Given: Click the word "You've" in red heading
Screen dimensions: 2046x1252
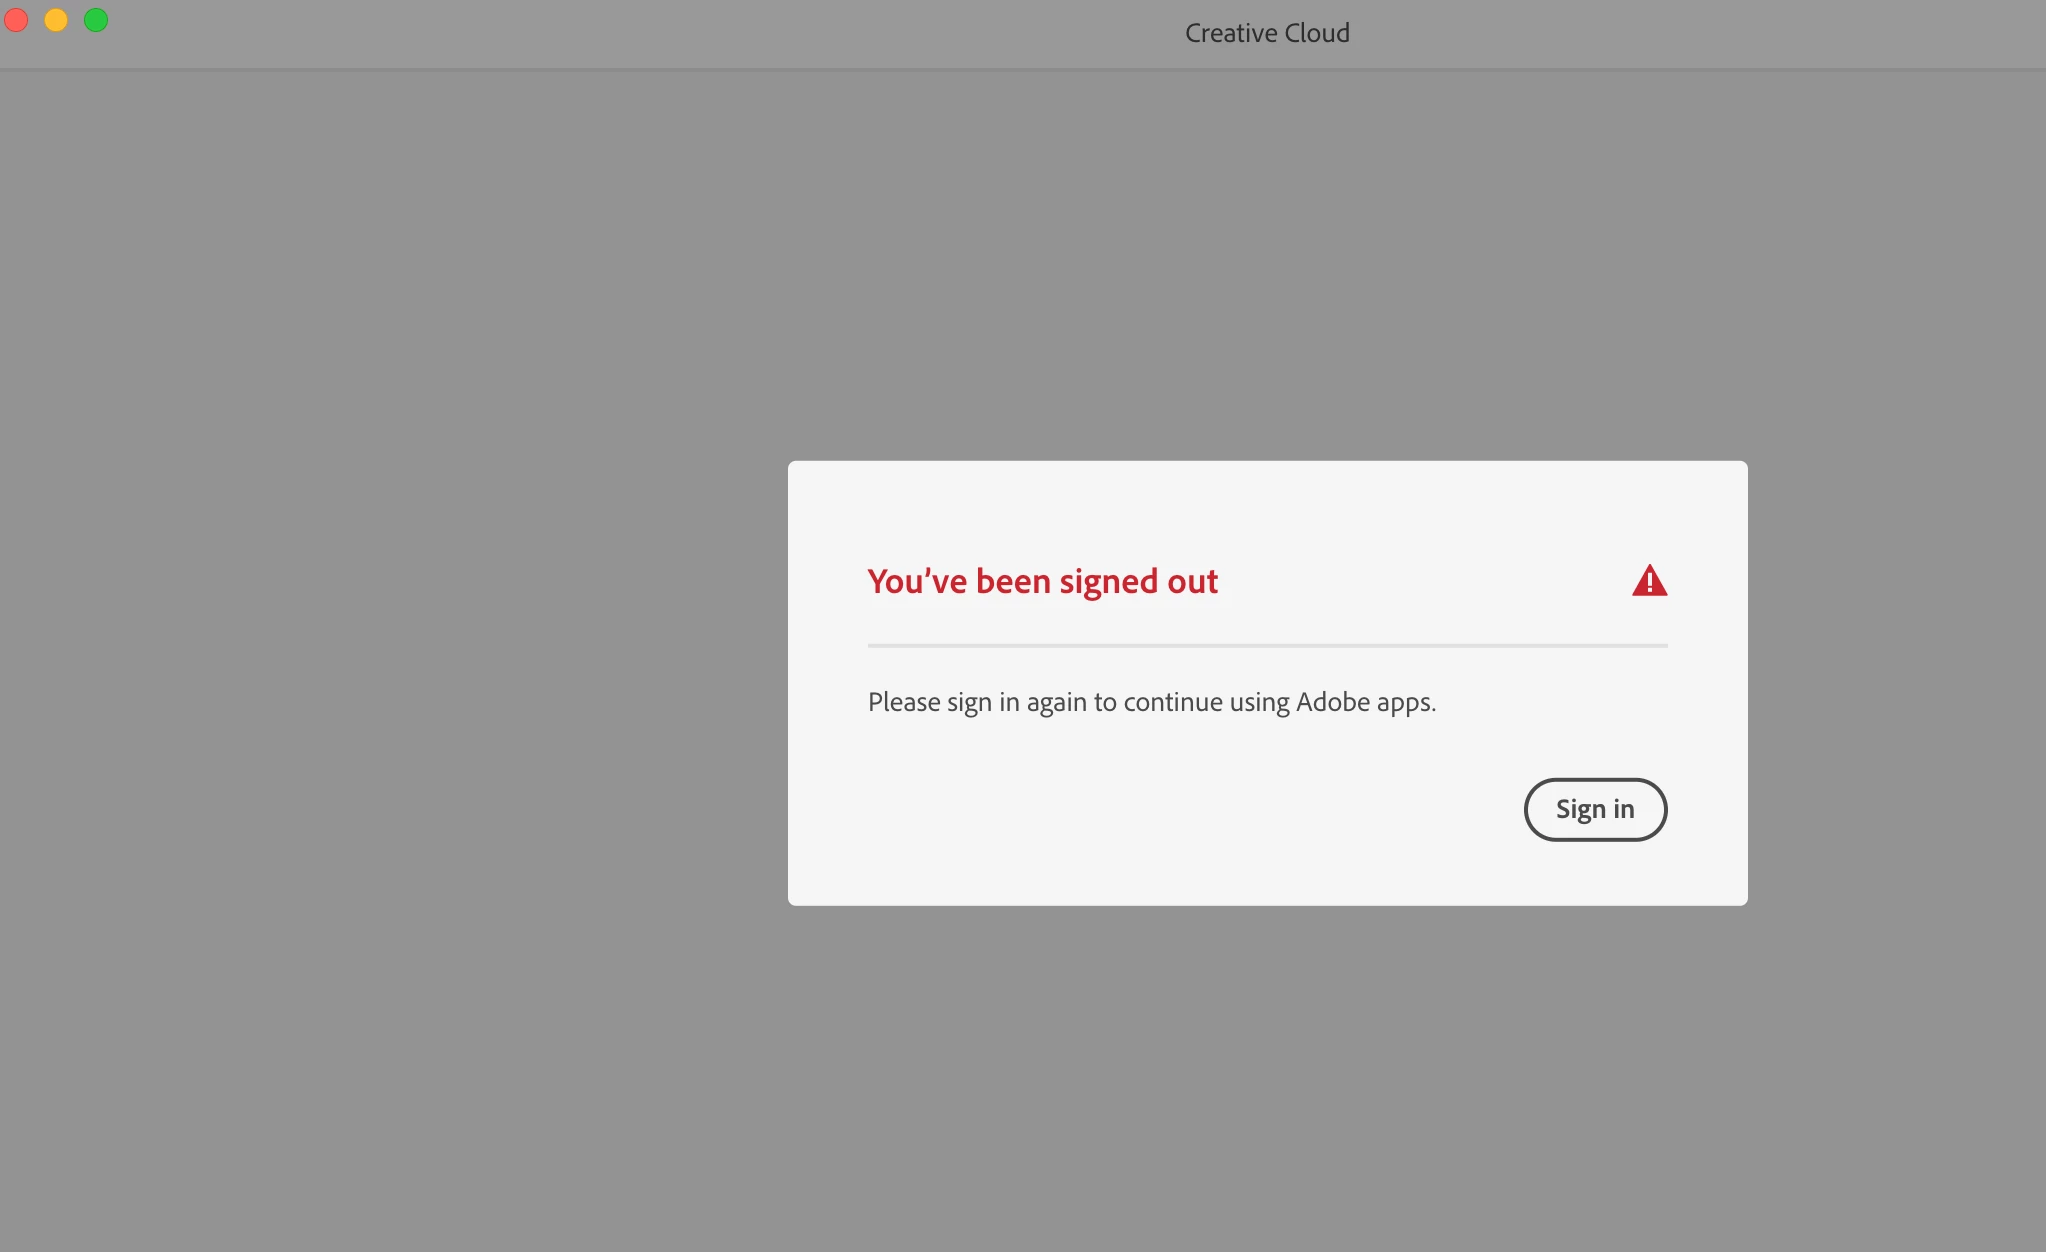Looking at the screenshot, I should tap(917, 581).
